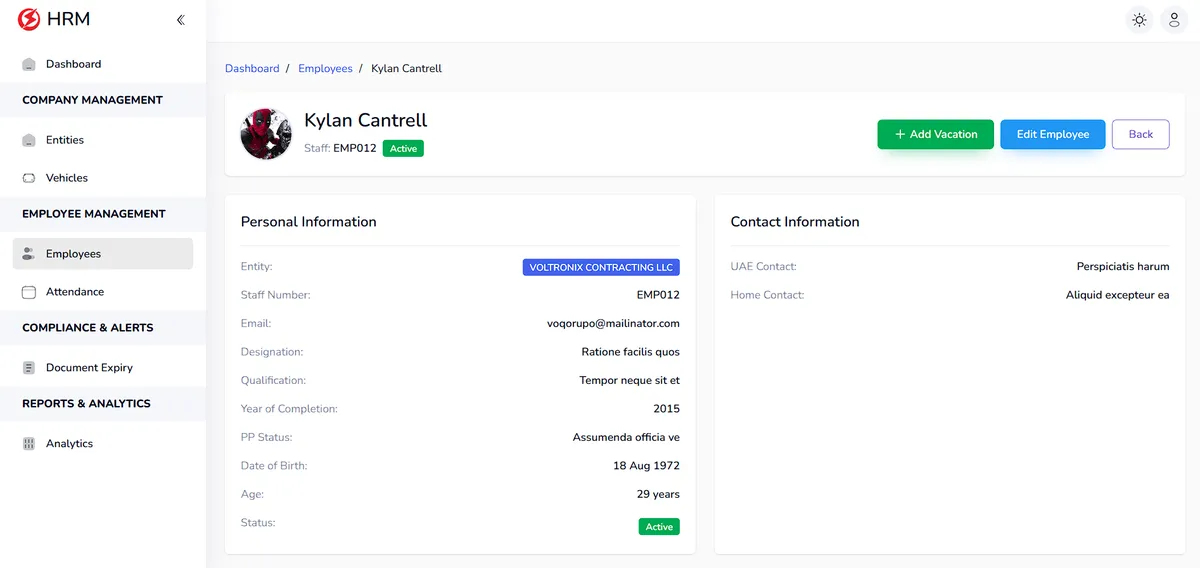
Task: Click Date of Birth '18 Aug 1972'
Action: tap(646, 466)
